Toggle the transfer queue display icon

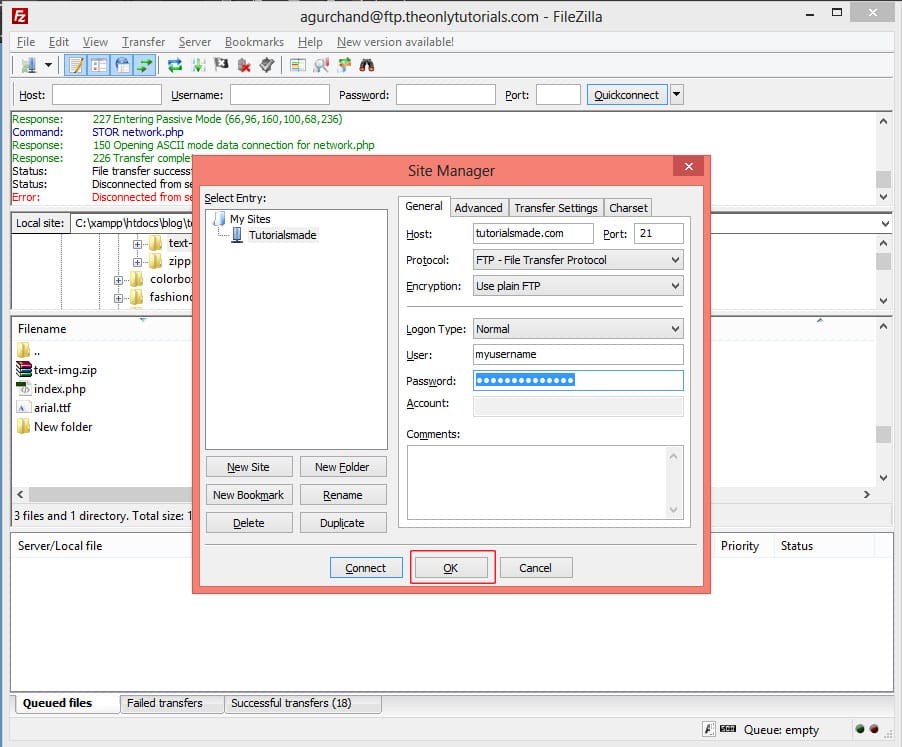(x=144, y=65)
